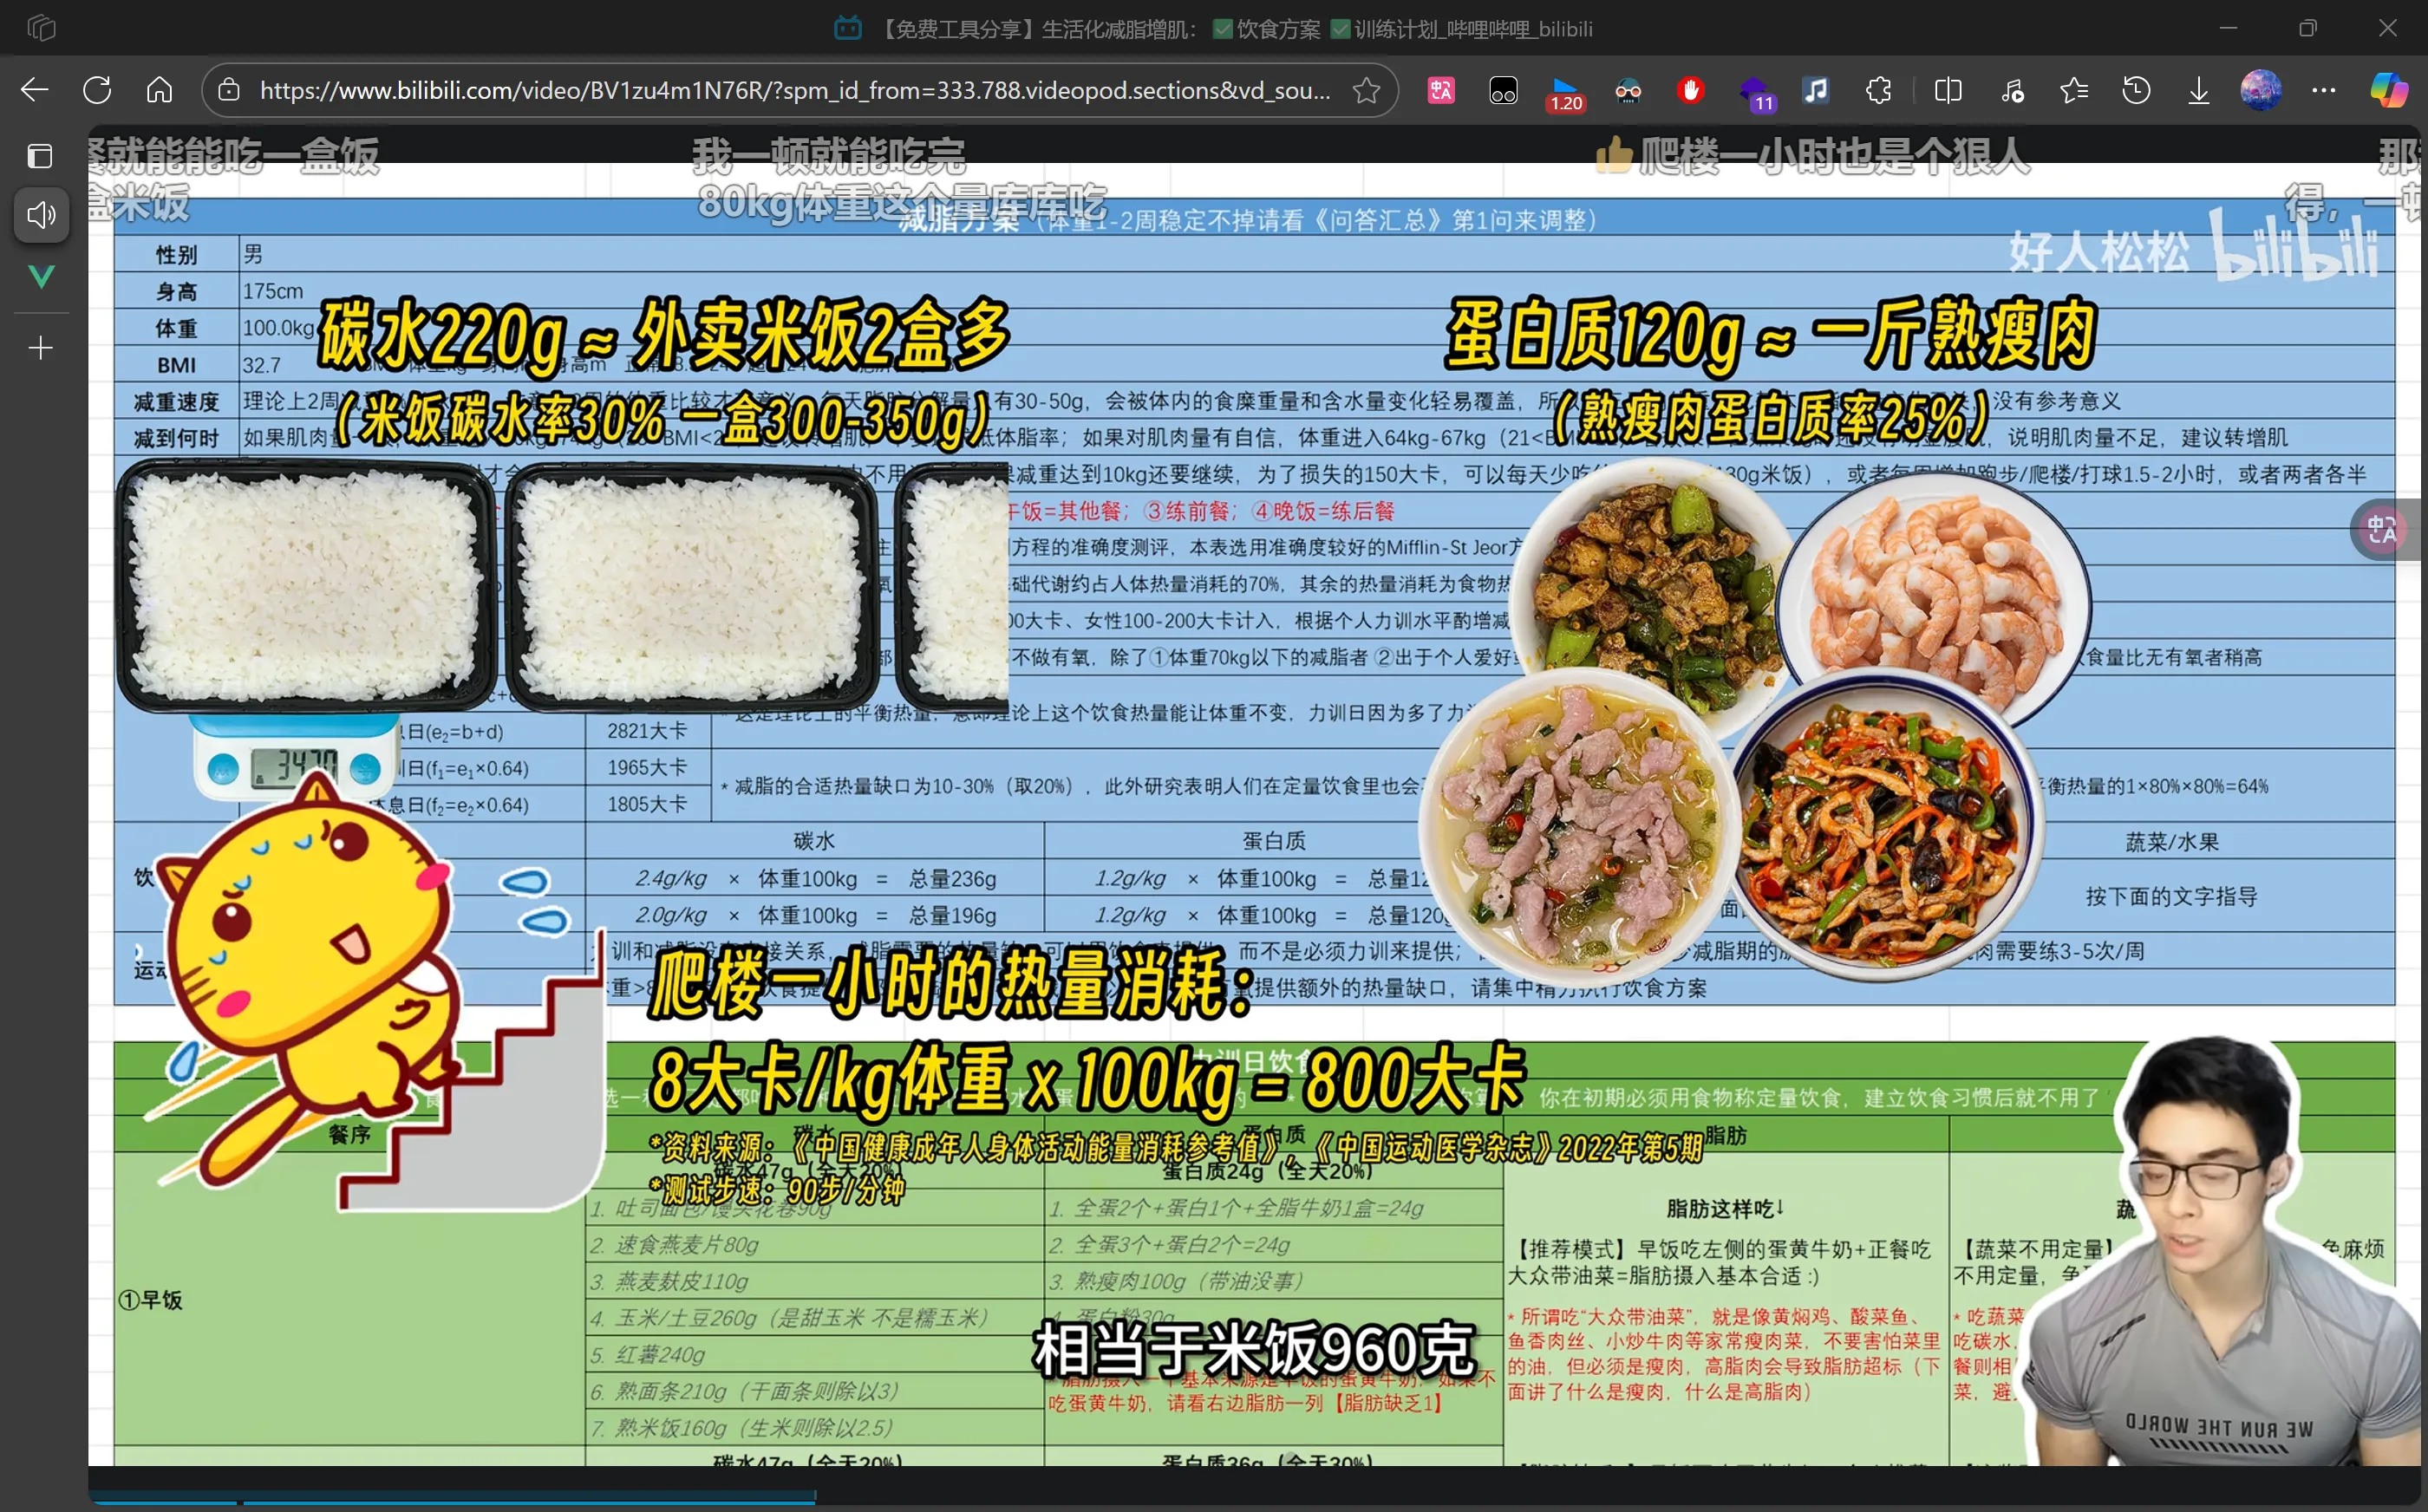Viewport: 2428px width, 1512px height.
Task: Click the '①早饭' meal label
Action: tap(151, 1300)
